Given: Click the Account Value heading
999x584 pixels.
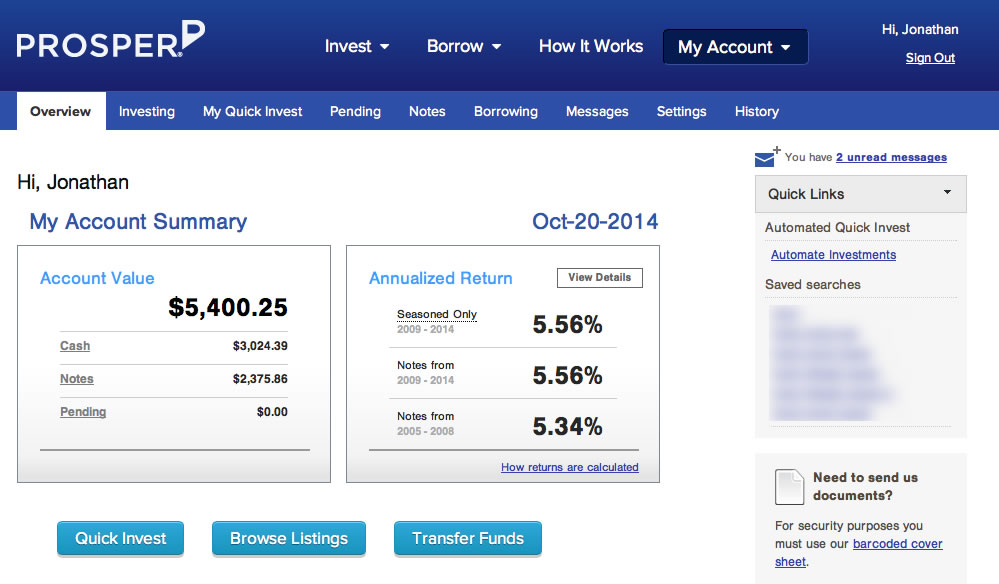Looking at the screenshot, I should pos(97,278).
